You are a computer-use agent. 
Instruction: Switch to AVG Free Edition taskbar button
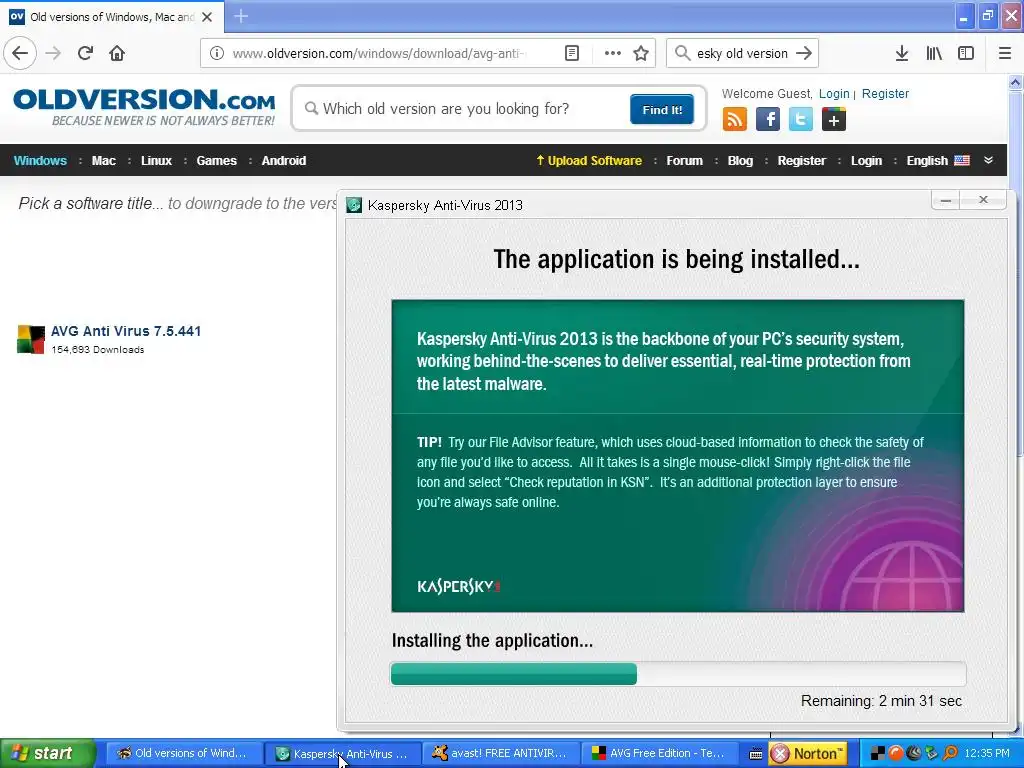click(x=659, y=754)
